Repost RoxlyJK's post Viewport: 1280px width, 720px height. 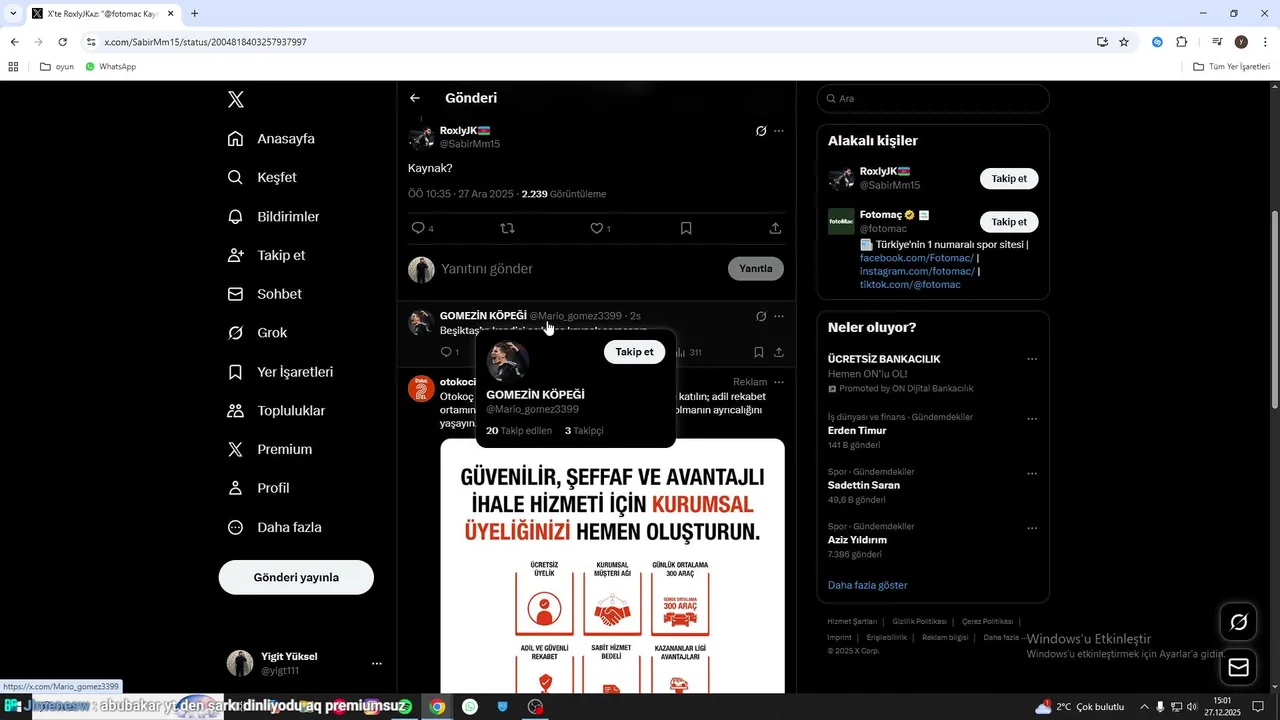tap(507, 228)
